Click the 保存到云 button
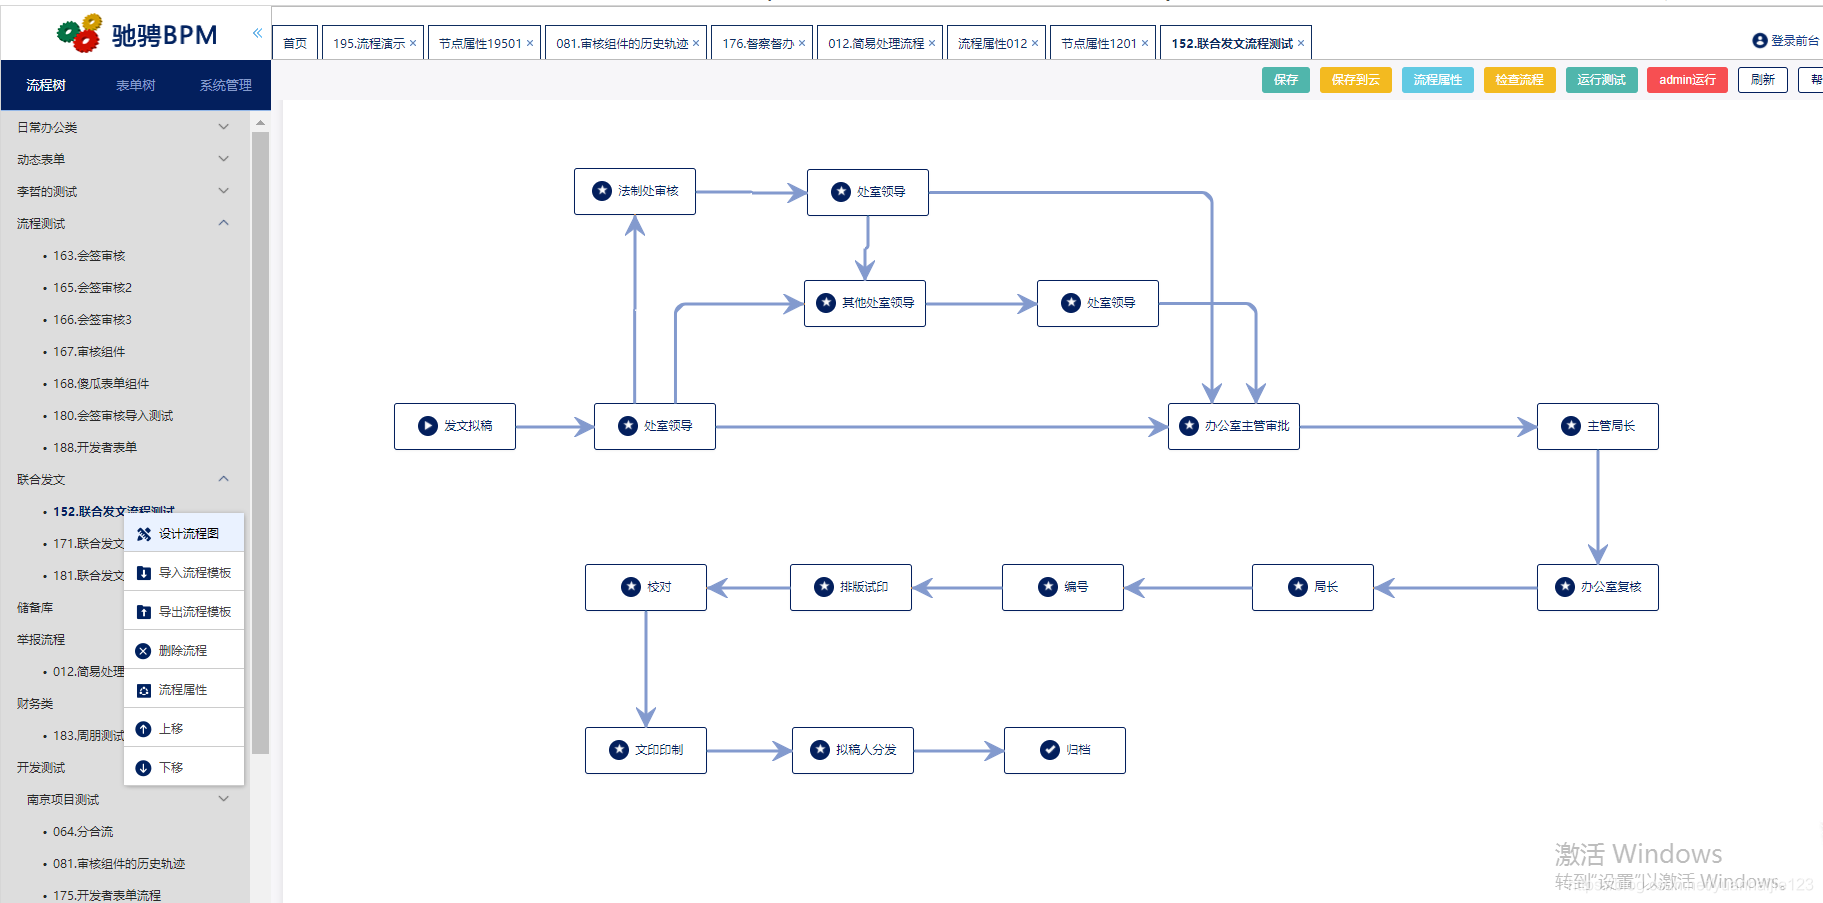This screenshot has height=903, width=1823. pyautogui.click(x=1355, y=80)
